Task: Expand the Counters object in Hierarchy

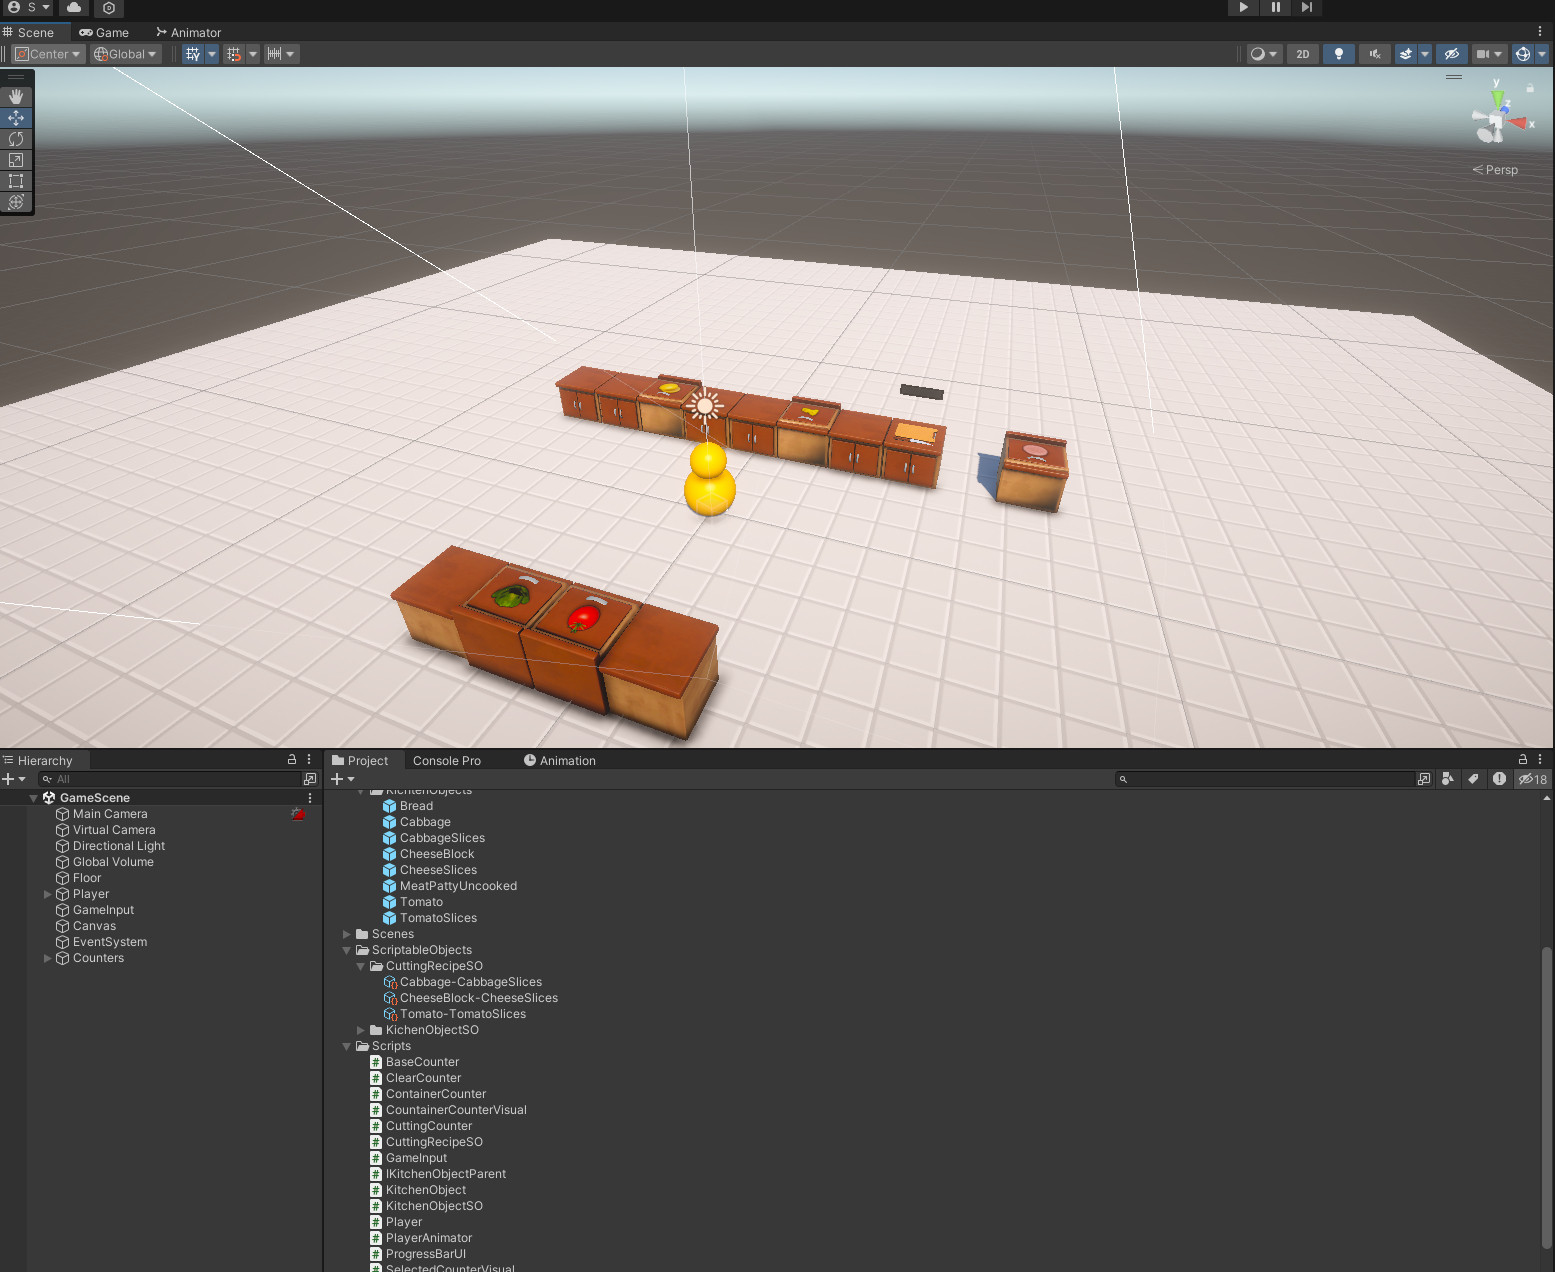Action: (x=47, y=958)
